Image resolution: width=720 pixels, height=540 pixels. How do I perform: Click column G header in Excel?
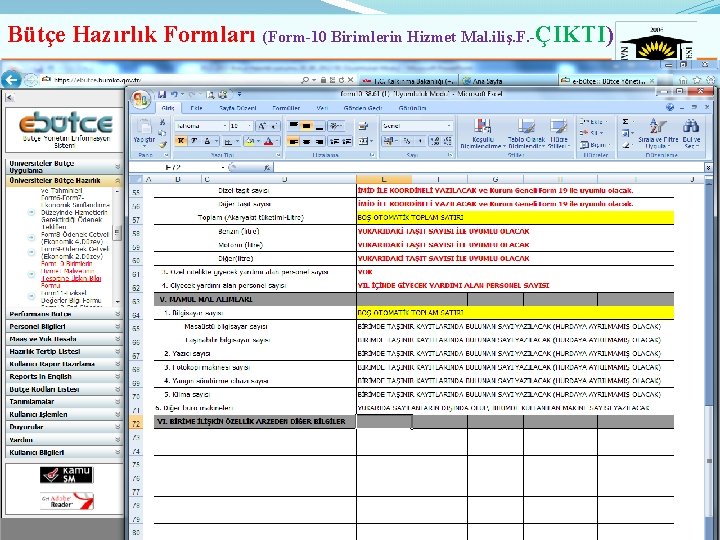(495, 180)
